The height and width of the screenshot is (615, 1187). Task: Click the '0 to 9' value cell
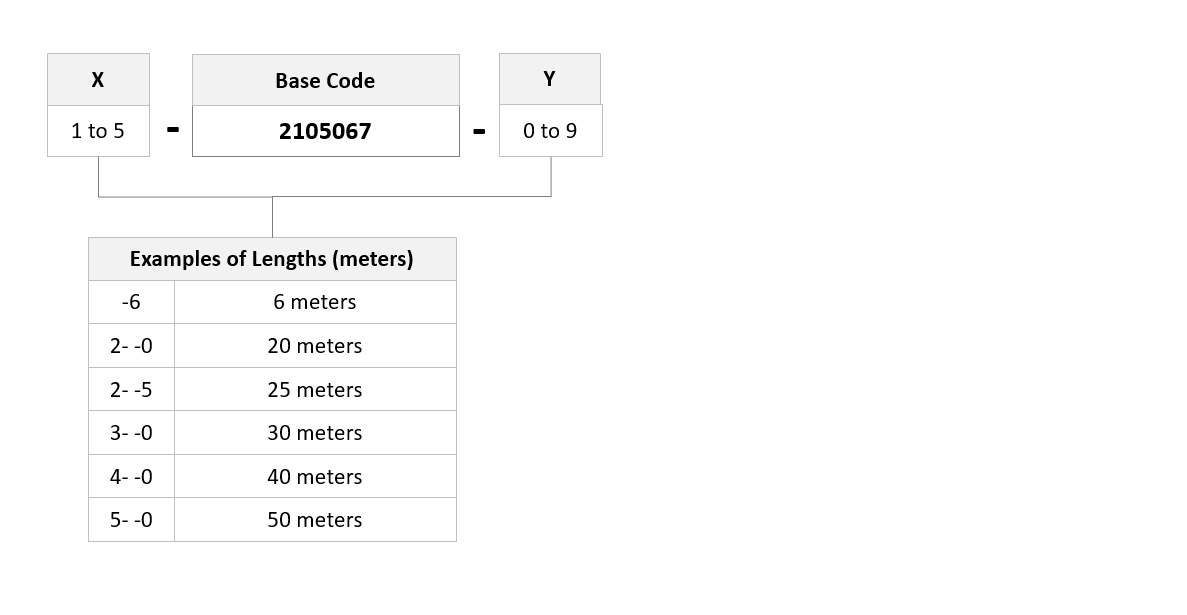(x=550, y=131)
